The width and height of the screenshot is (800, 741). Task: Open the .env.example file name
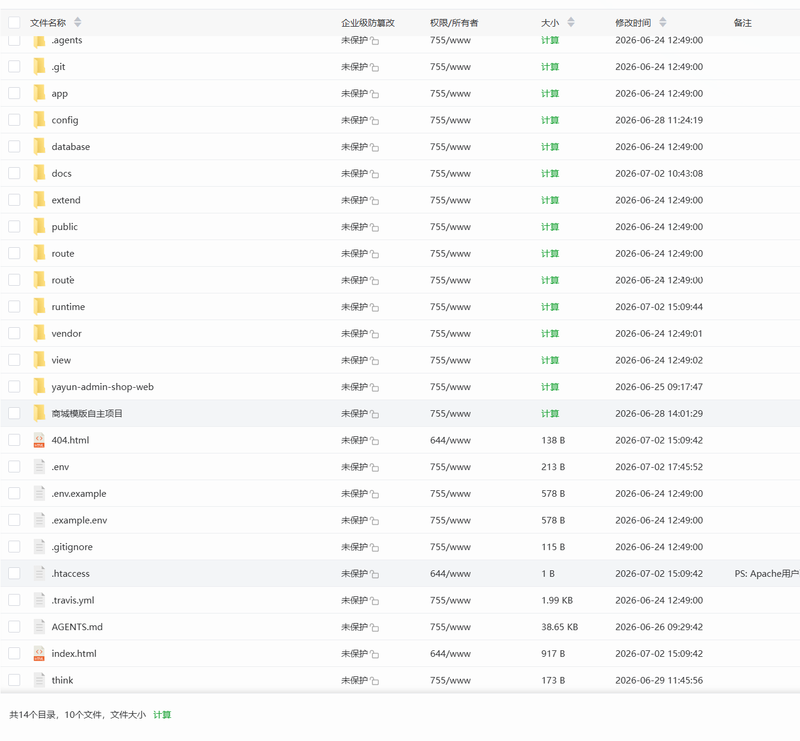point(79,493)
